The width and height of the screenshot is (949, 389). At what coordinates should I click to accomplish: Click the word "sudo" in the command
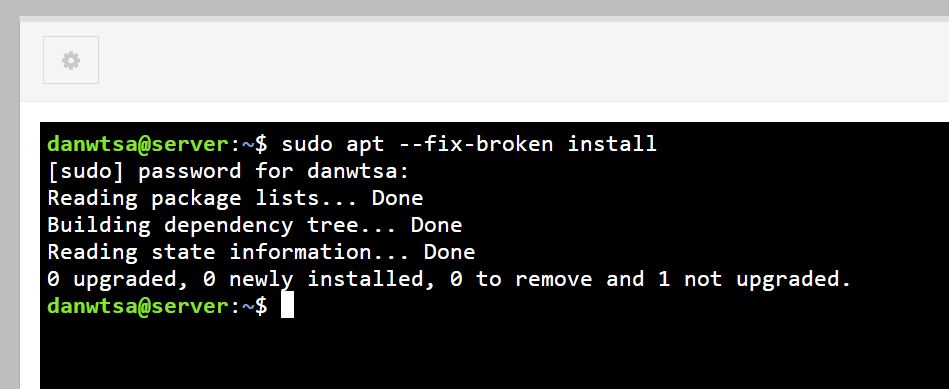pyautogui.click(x=307, y=144)
